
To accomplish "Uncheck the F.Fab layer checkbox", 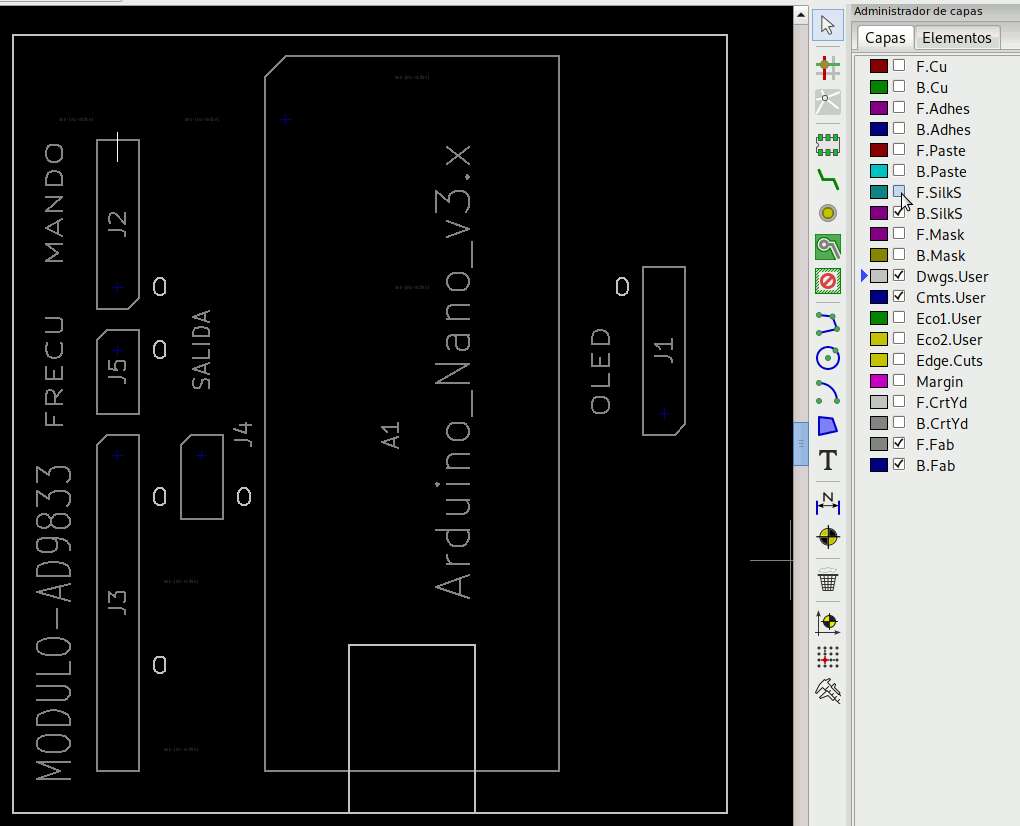I will (899, 444).
